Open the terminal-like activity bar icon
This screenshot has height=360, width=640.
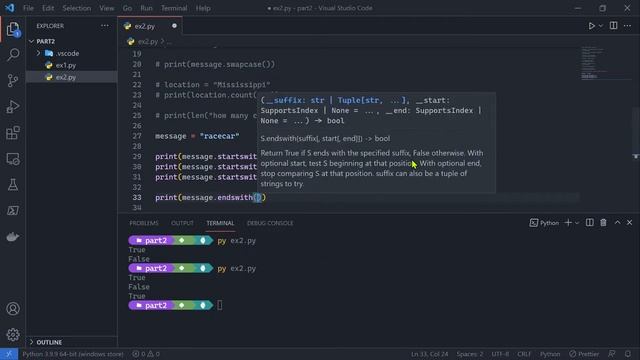[13, 211]
